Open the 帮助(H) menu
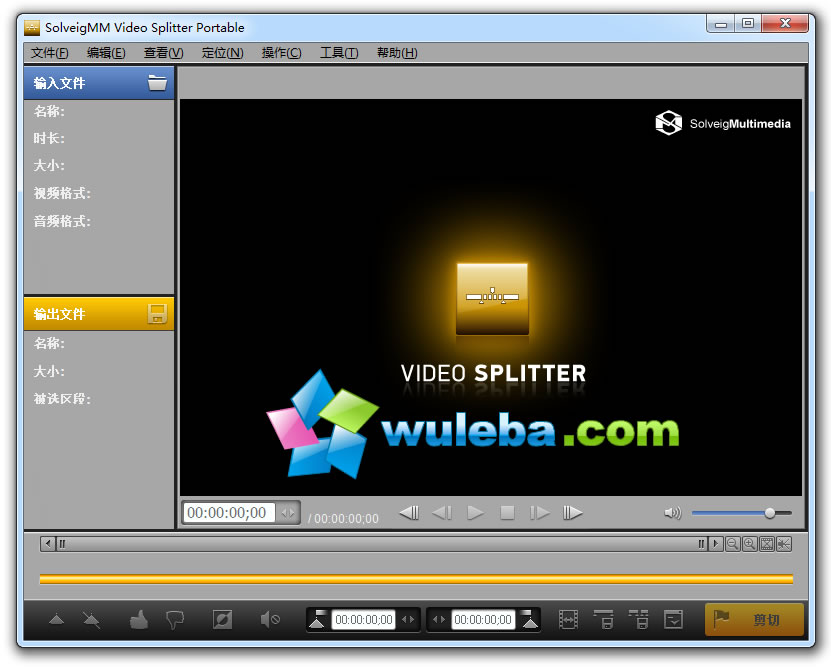The height and width of the screenshot is (667, 831). click(x=397, y=53)
